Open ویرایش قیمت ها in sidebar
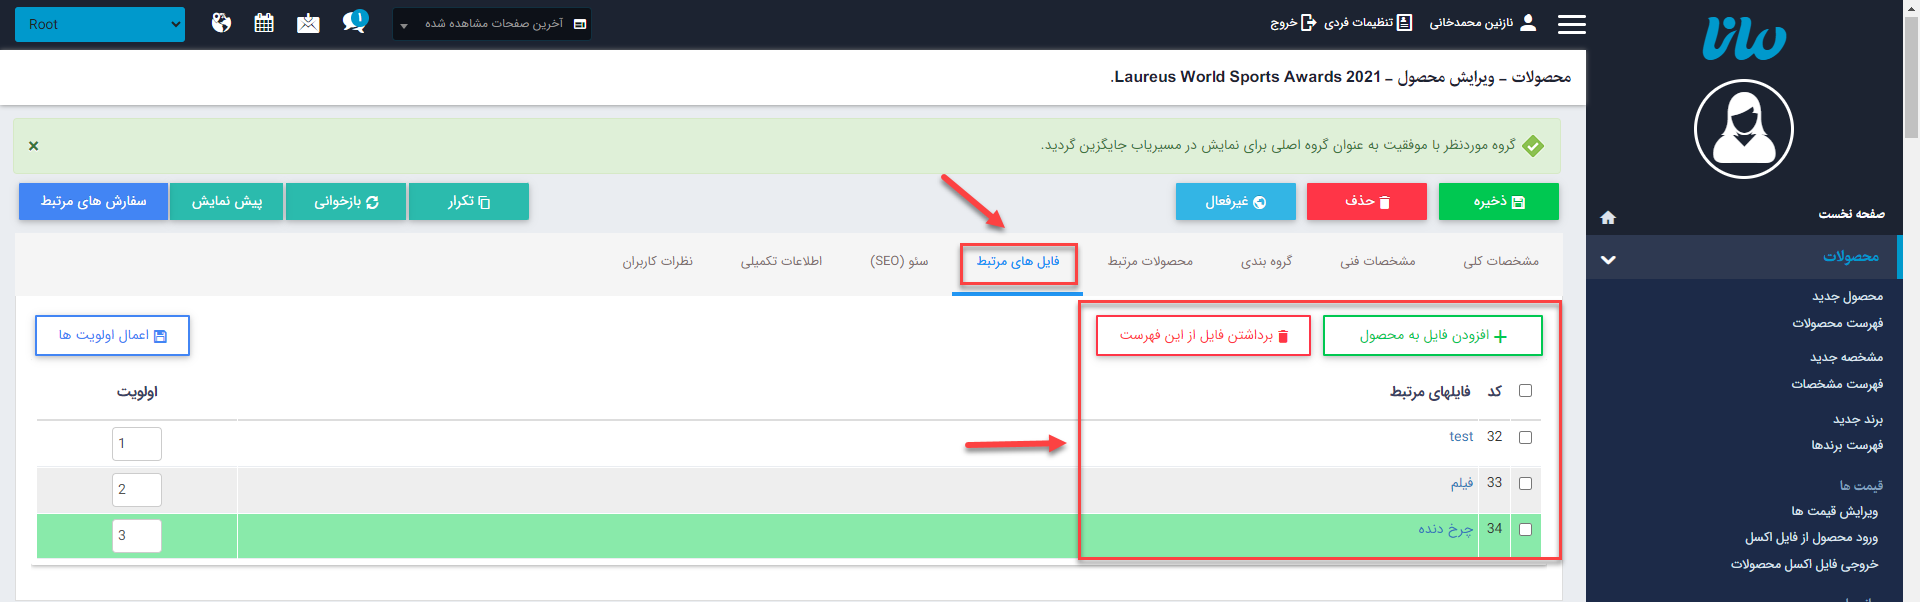This screenshot has height=602, width=1920. pyautogui.click(x=1834, y=511)
